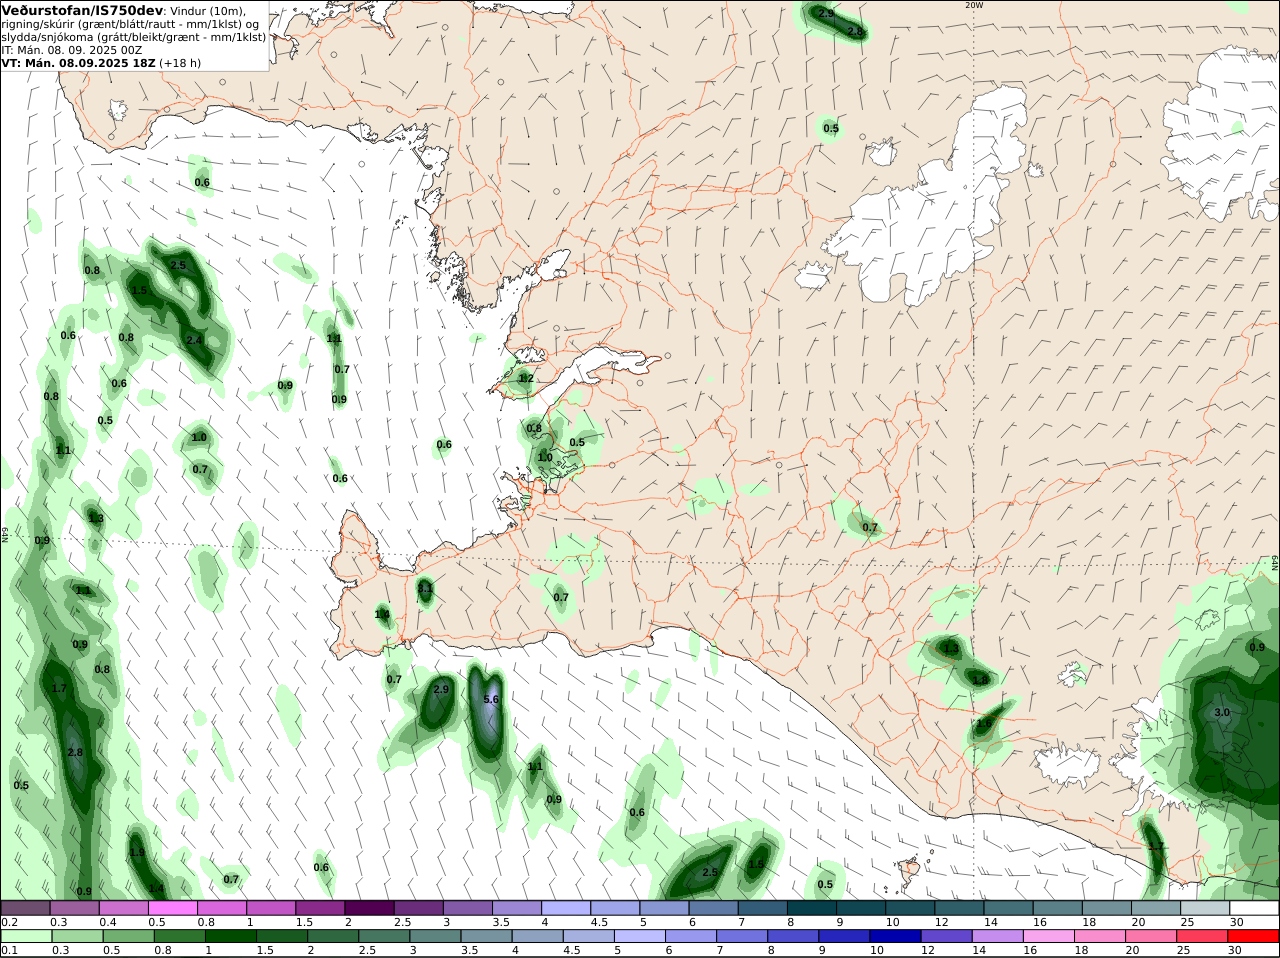The width and height of the screenshot is (1280, 958).
Task: Click the 2.4 precipitation value offshore west
Action: tap(194, 341)
